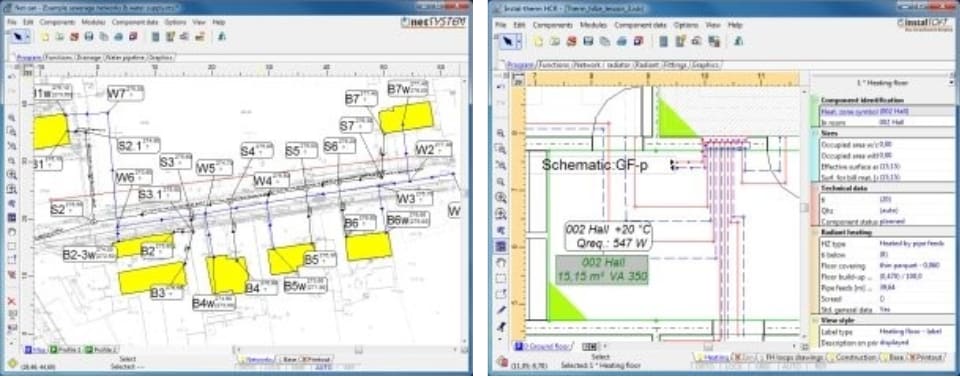Select hand pan tool in sewerage network window

tap(11, 232)
